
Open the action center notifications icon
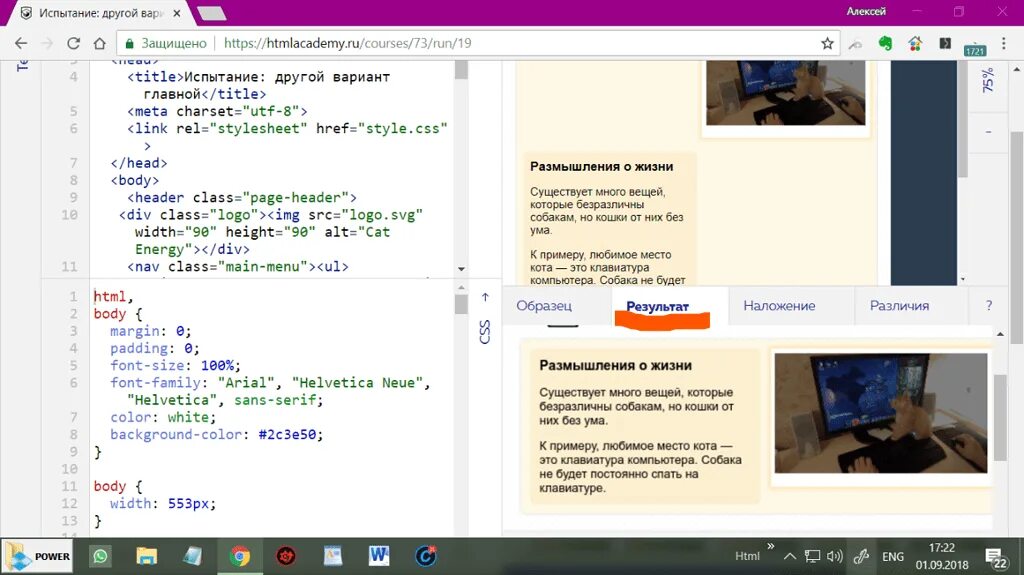point(997,558)
